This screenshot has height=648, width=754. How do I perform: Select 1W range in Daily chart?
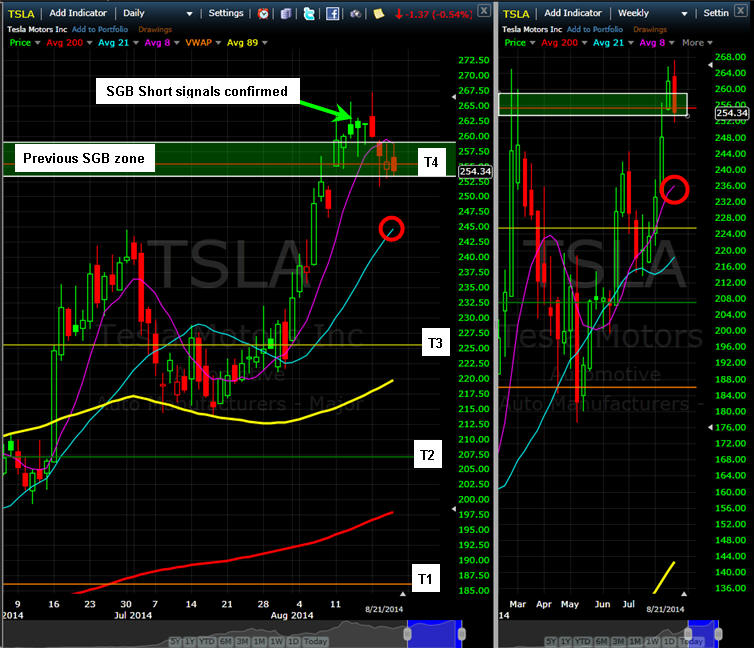coord(276,642)
